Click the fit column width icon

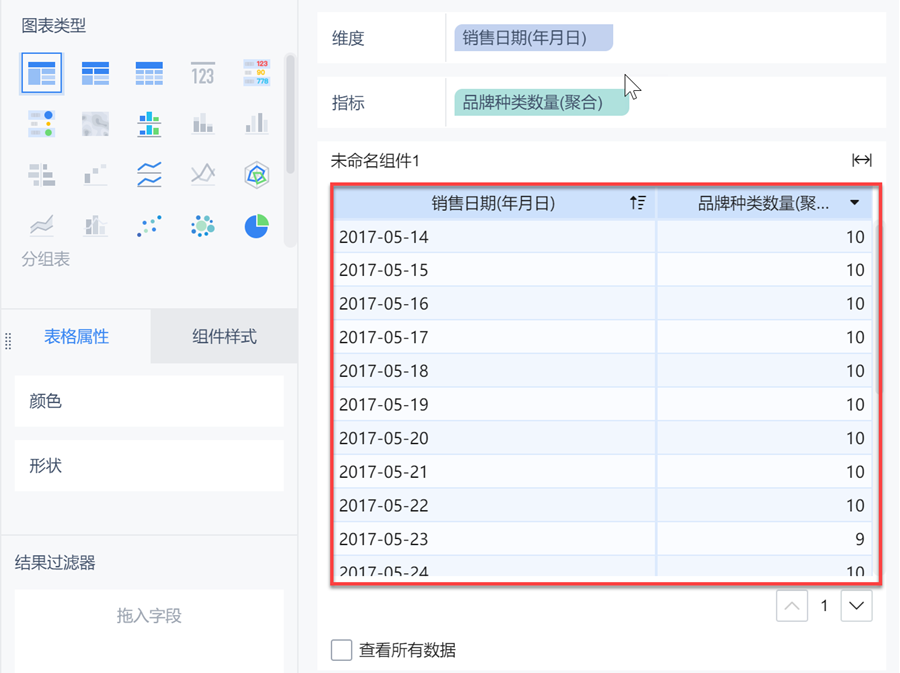(861, 160)
